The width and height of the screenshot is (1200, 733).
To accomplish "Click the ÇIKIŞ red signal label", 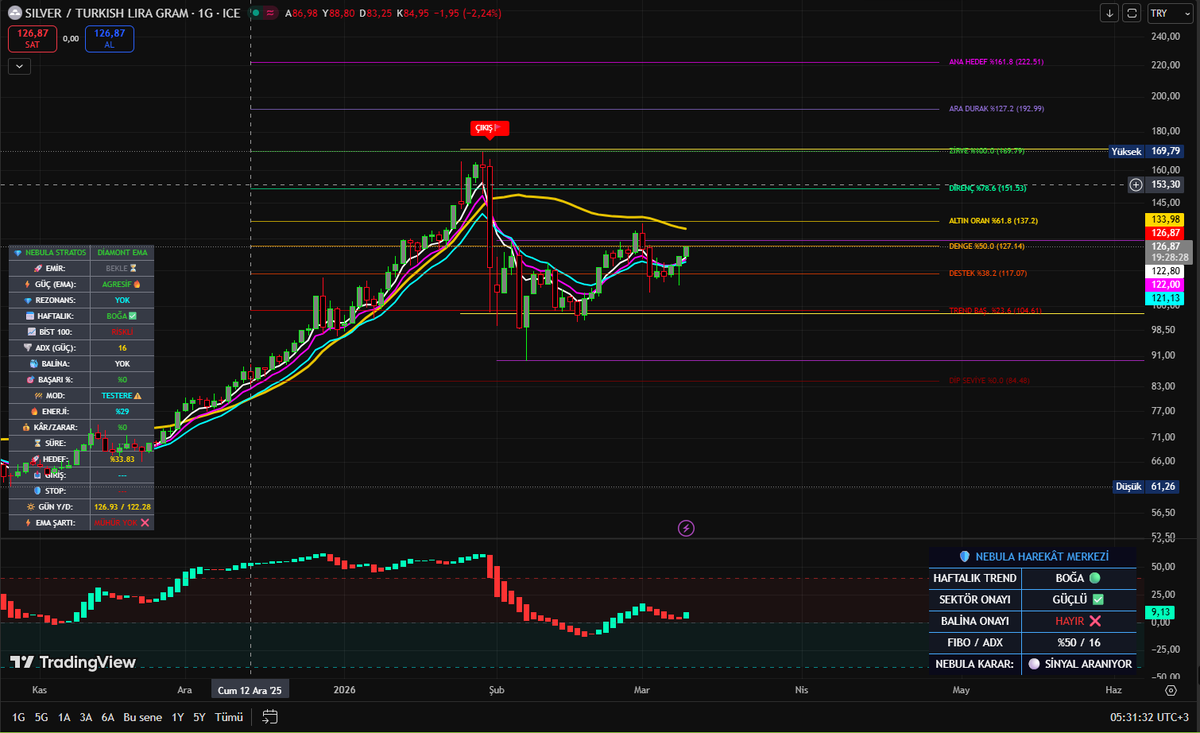I will pos(490,128).
